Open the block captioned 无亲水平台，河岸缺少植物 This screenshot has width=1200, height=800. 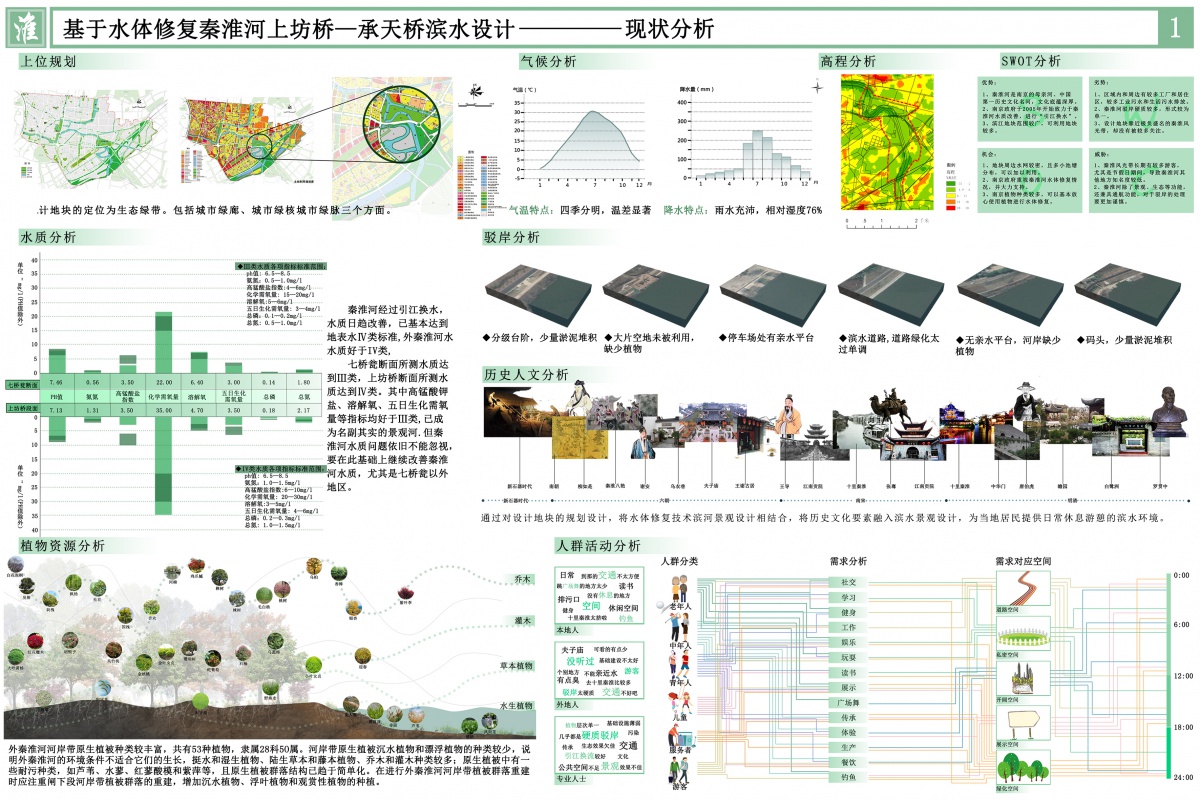pyautogui.click(x=1010, y=296)
